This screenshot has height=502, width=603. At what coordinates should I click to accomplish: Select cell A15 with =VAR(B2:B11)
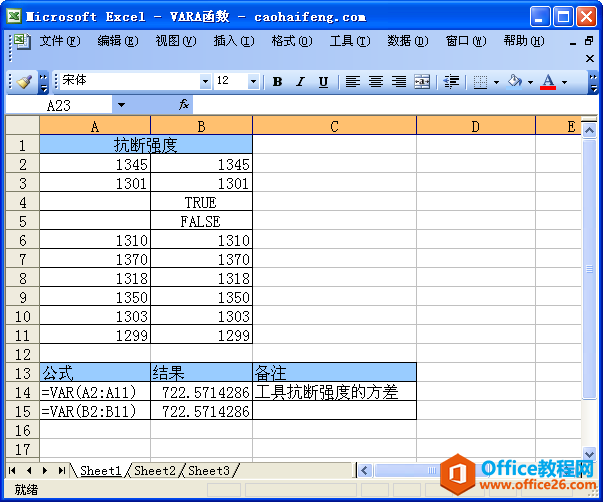pyautogui.click(x=95, y=411)
